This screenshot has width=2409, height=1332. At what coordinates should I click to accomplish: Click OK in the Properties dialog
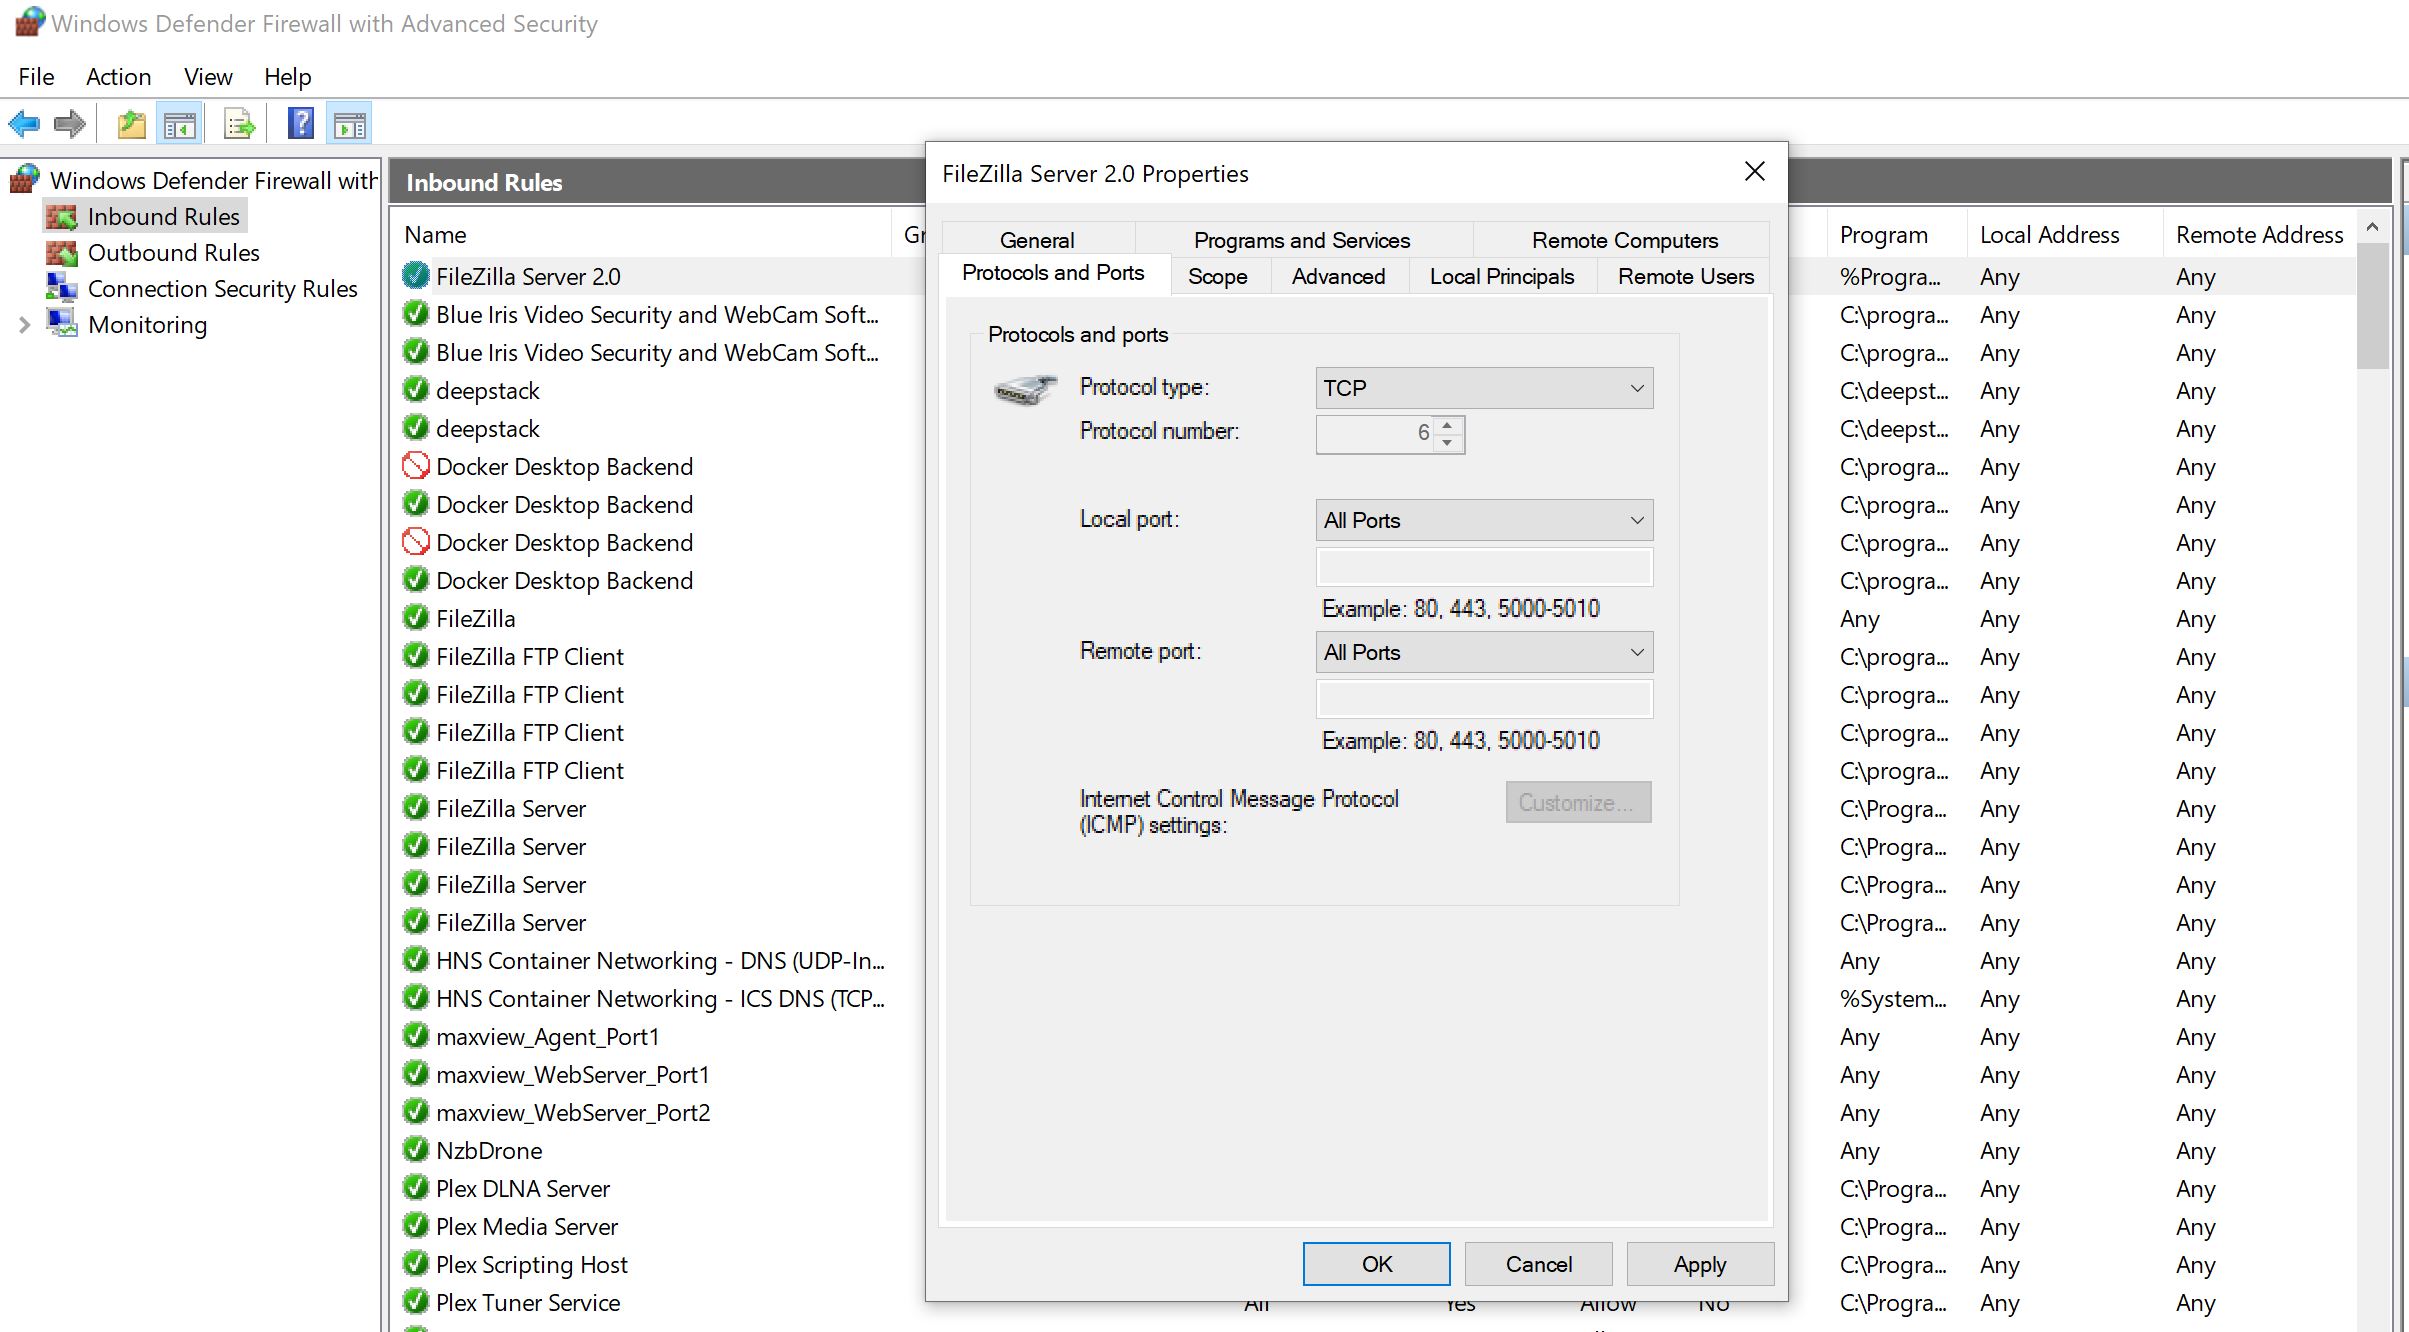(1376, 1264)
